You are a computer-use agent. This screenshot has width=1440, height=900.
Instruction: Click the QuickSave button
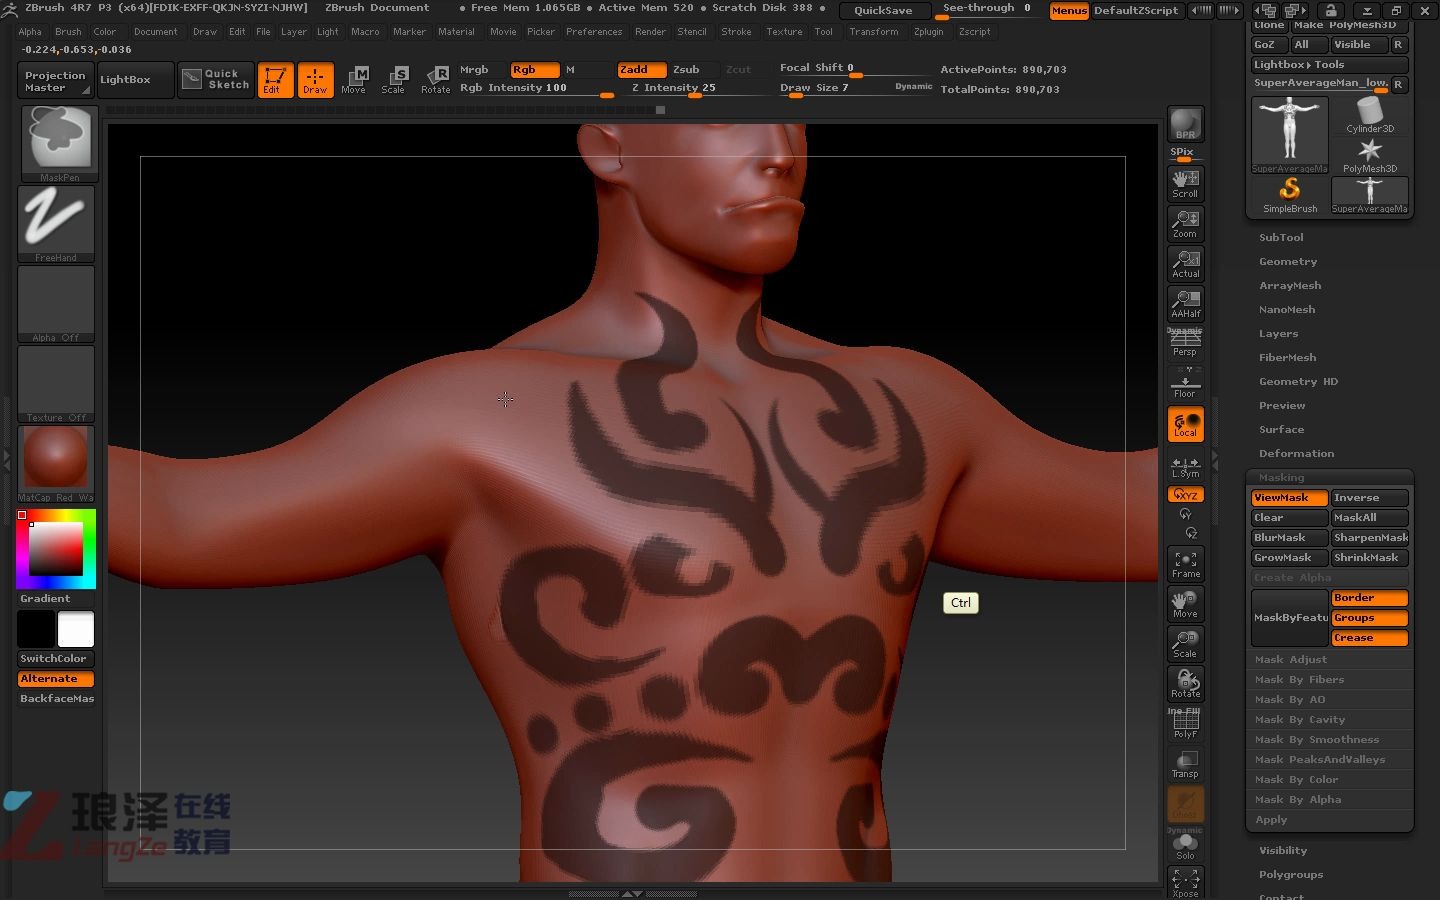(884, 10)
